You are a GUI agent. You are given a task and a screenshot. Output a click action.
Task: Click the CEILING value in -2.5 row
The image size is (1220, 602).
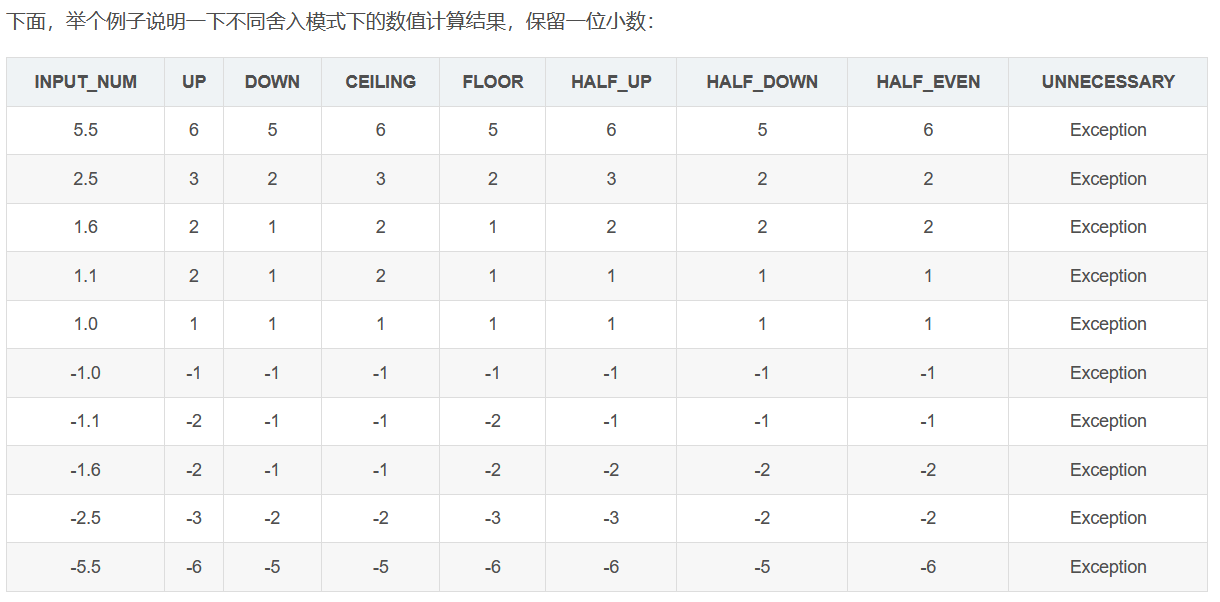pos(380,518)
